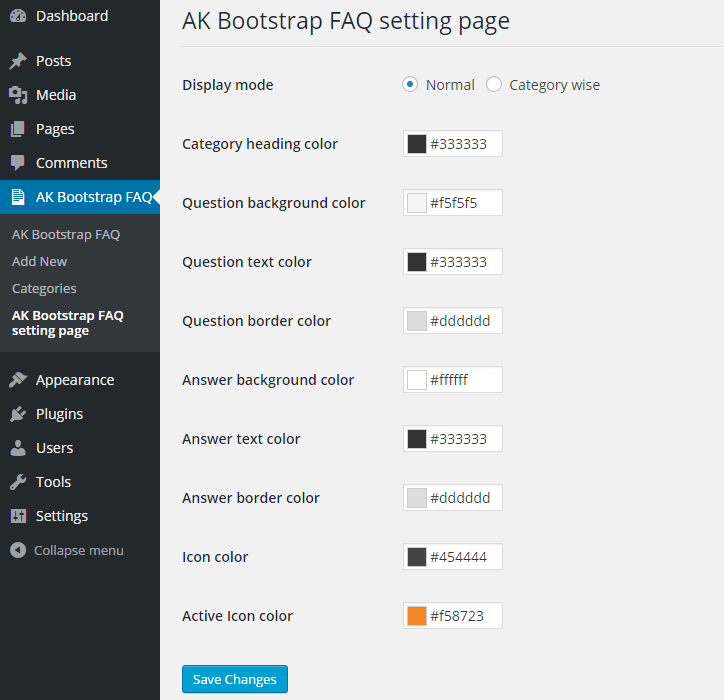Click the page title heading text
Image resolution: width=724 pixels, height=700 pixels.
346,22
